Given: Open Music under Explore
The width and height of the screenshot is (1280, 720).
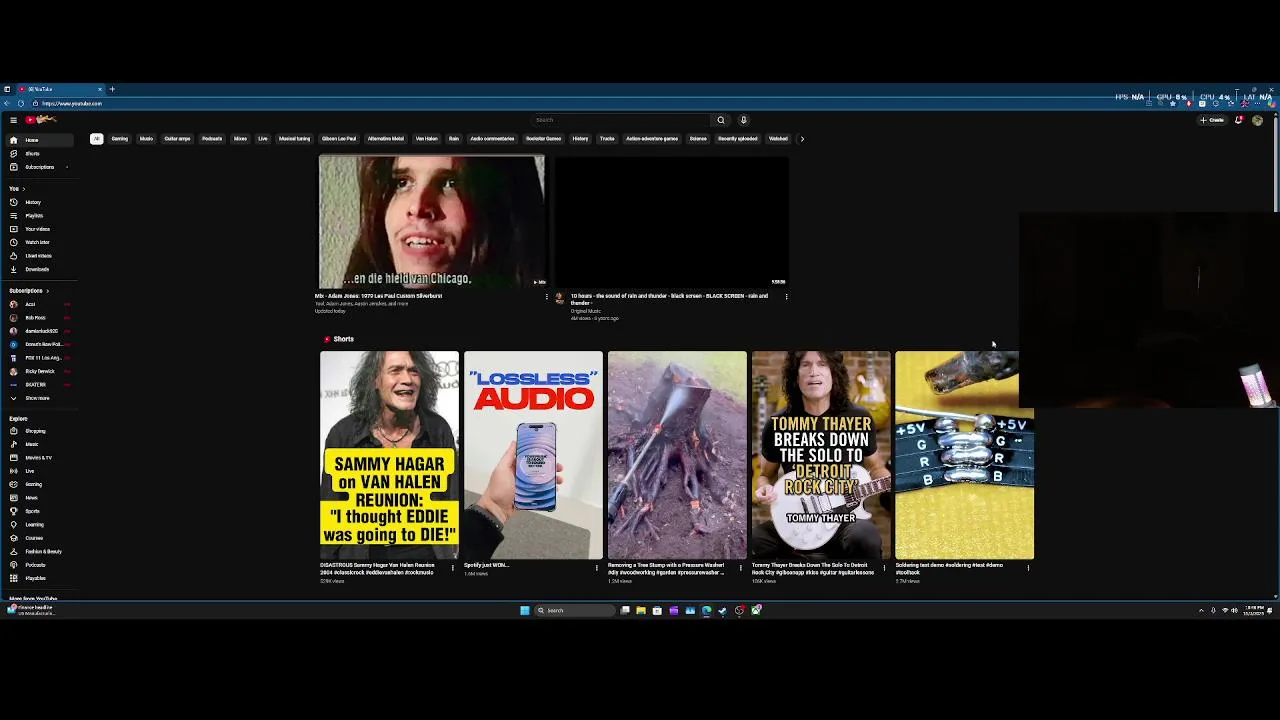Looking at the screenshot, I should (x=40, y=444).
